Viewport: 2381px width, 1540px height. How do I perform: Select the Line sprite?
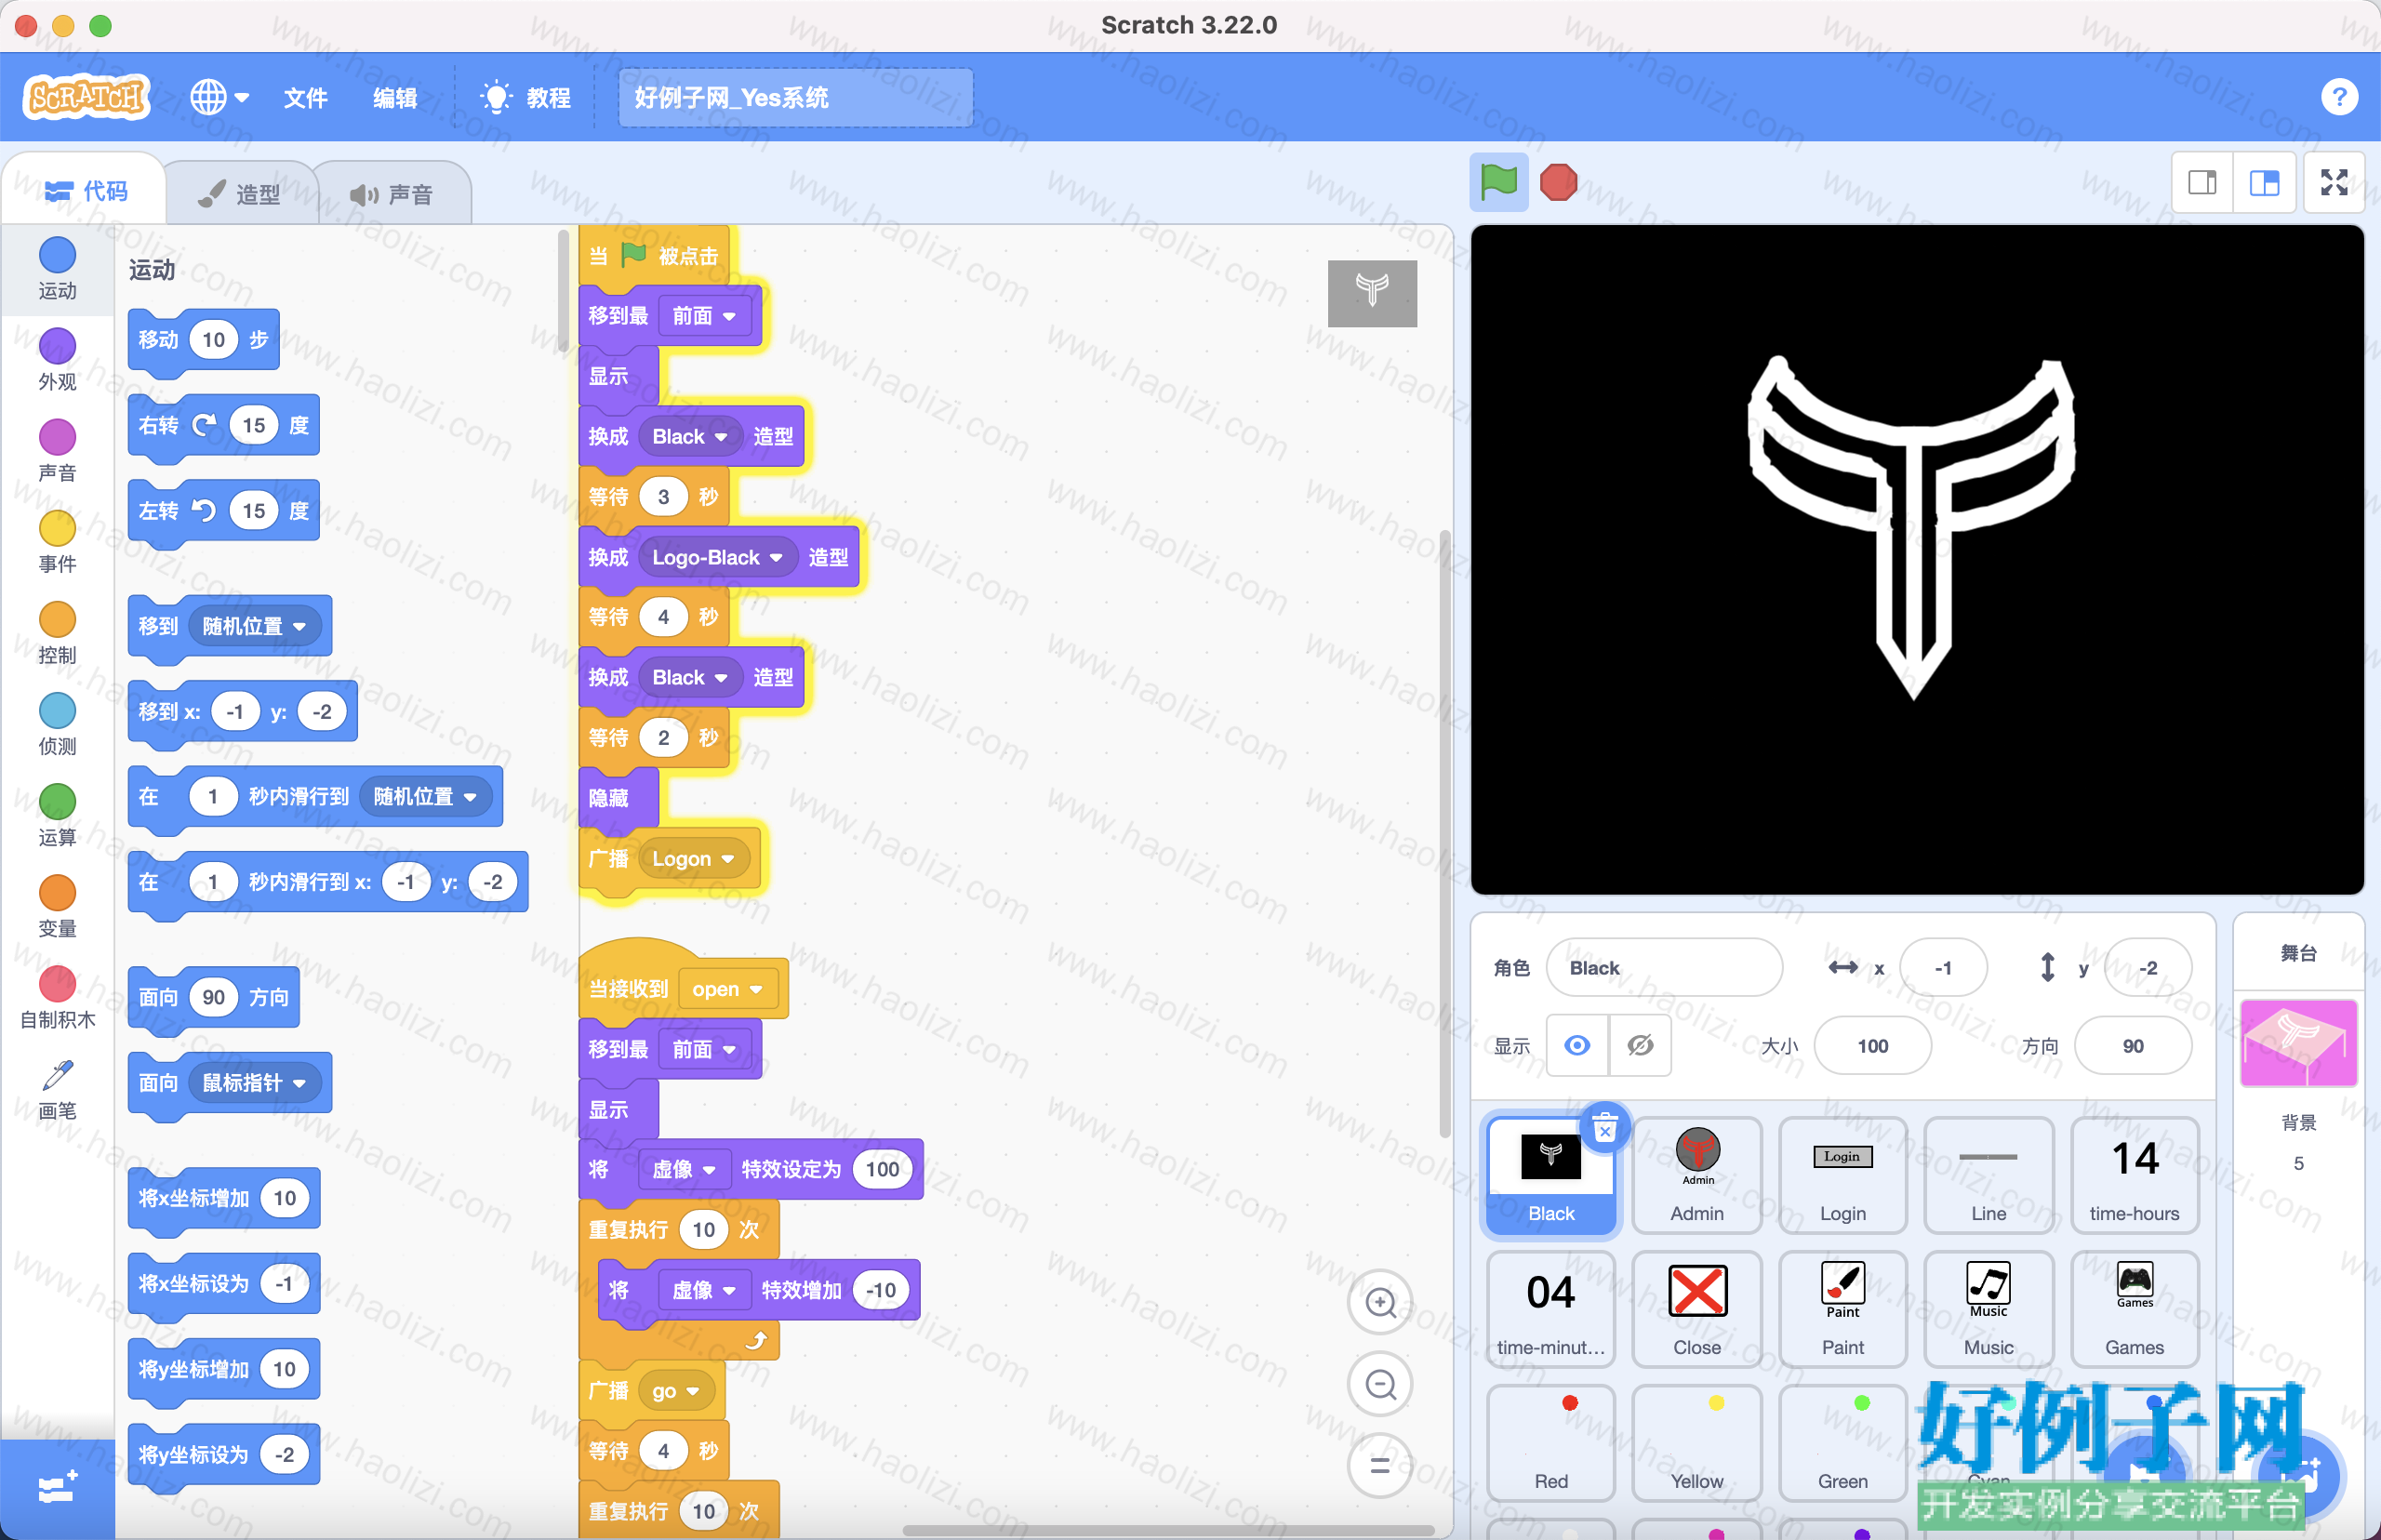tap(1988, 1175)
